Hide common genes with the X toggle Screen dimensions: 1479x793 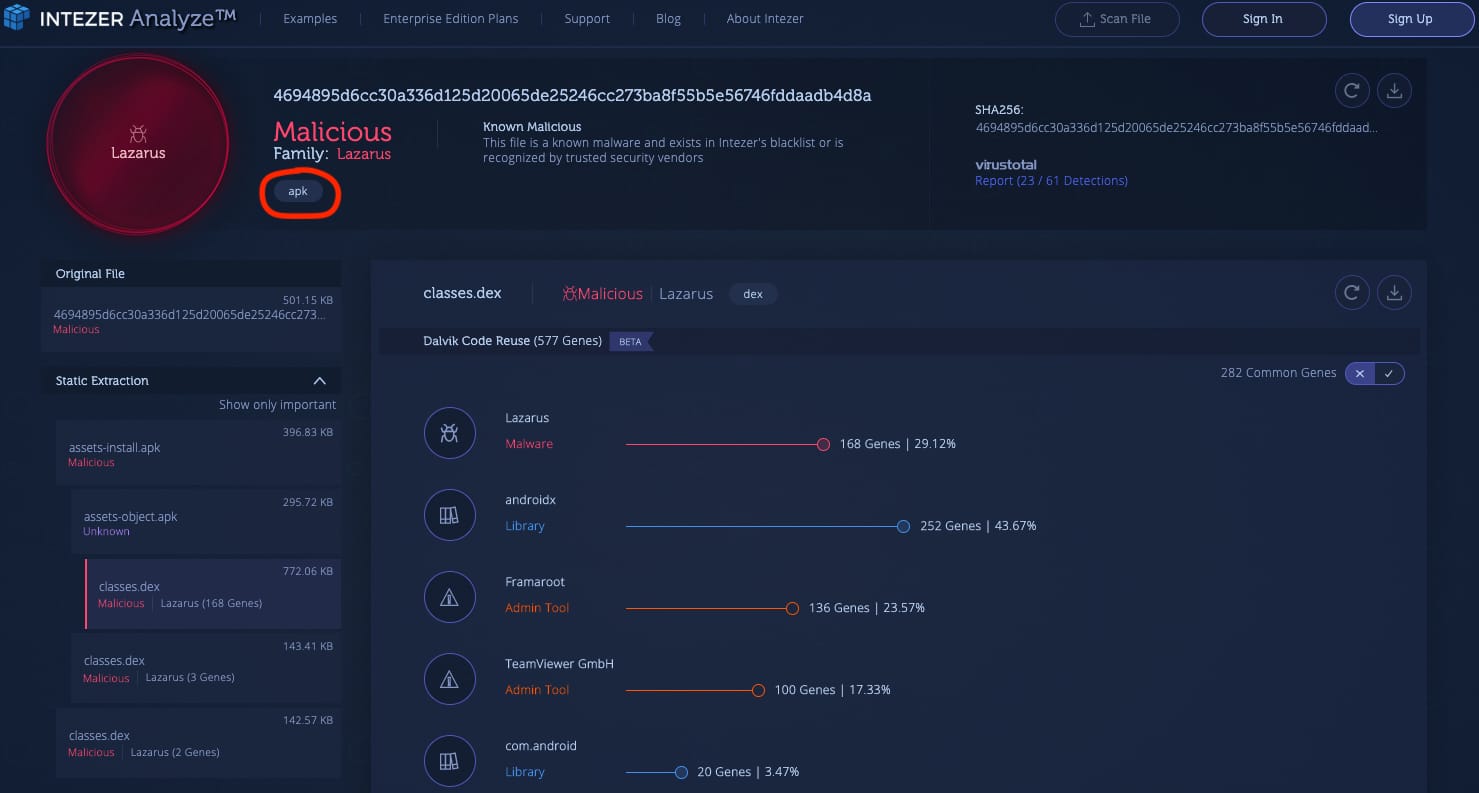[1360, 373]
